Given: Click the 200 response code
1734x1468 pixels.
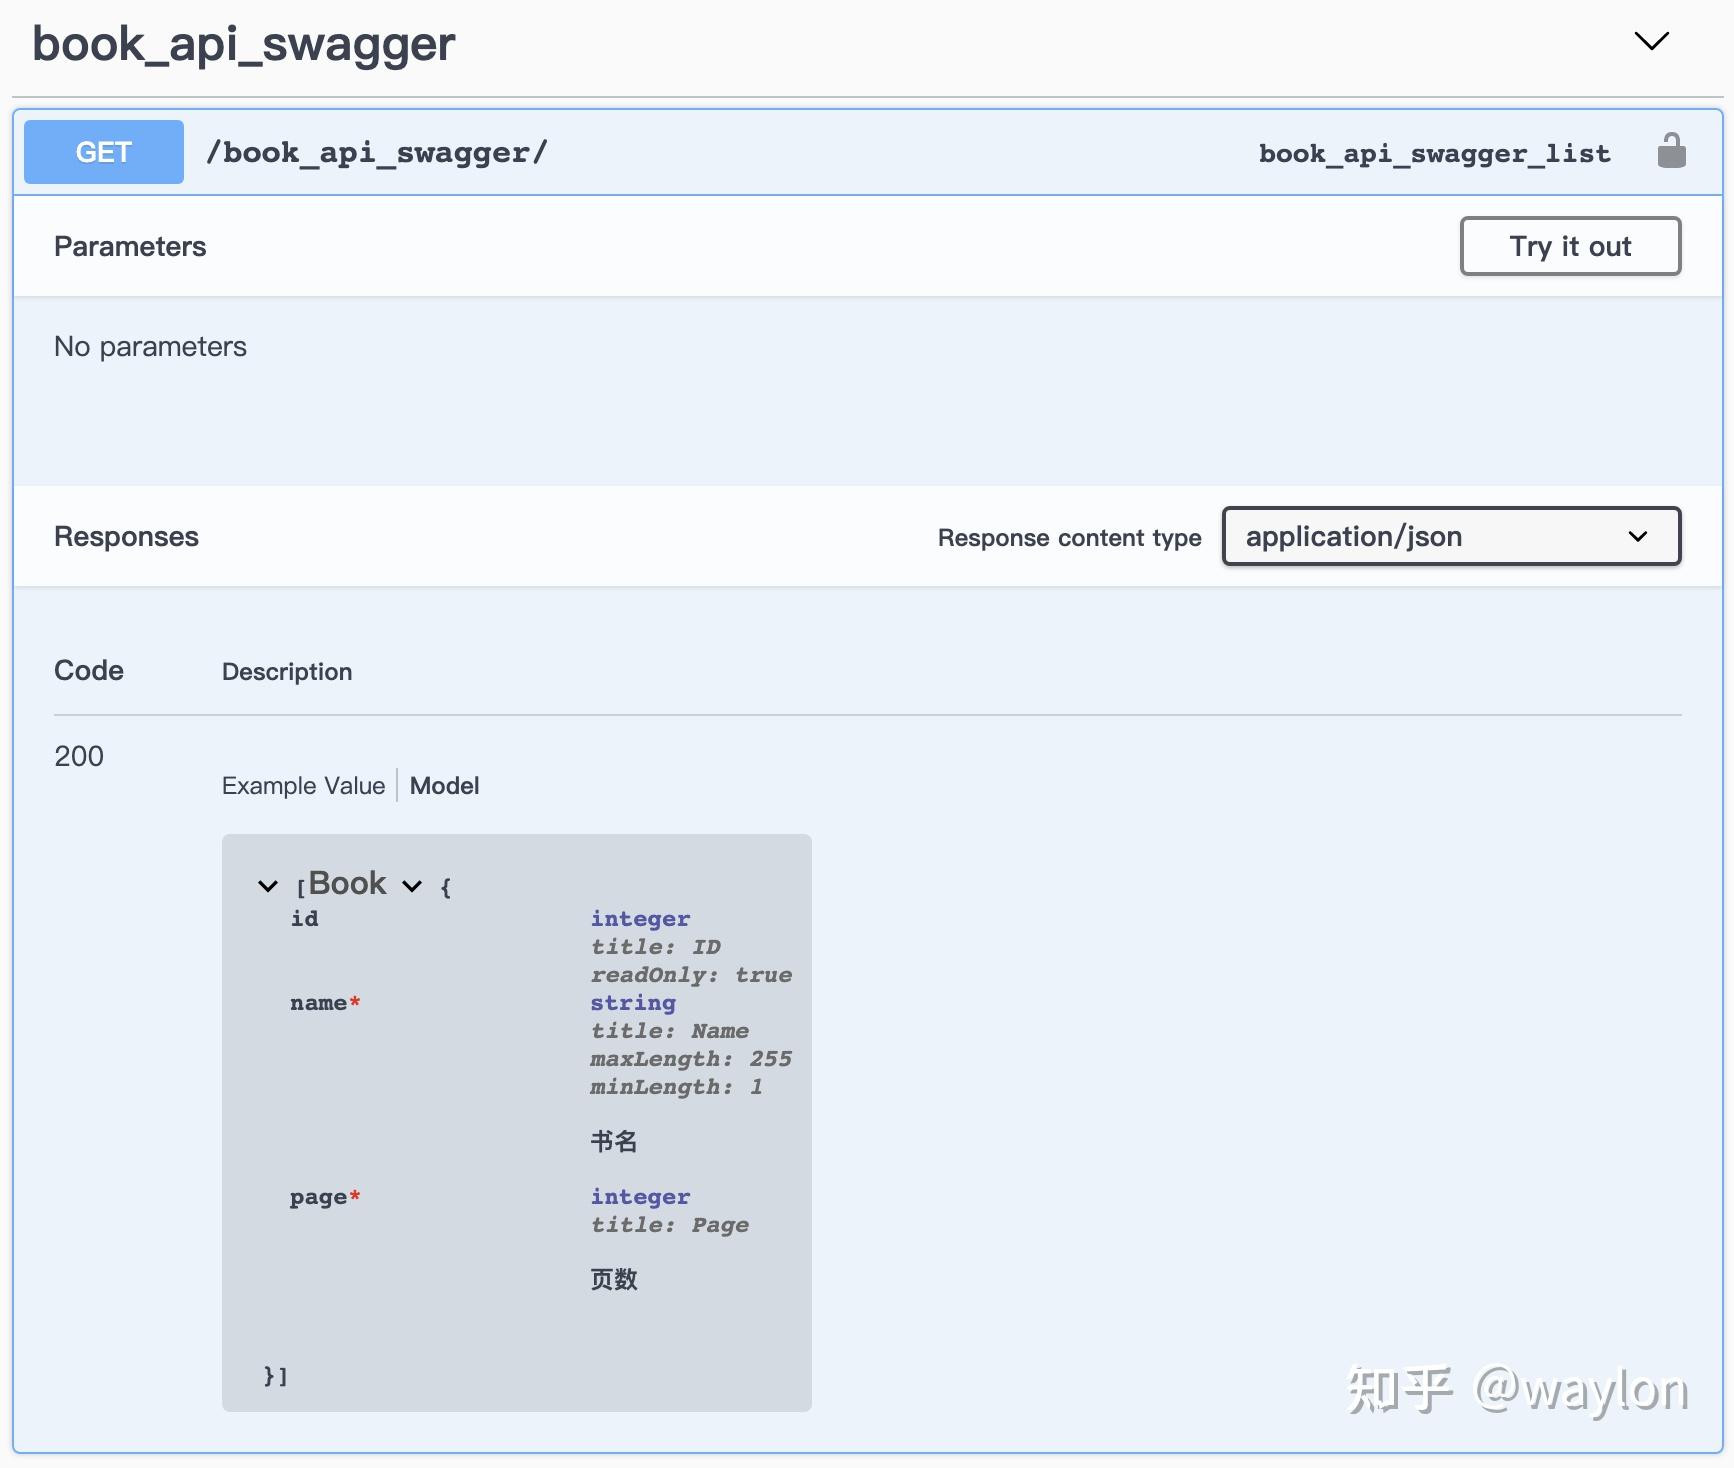Looking at the screenshot, I should pyautogui.click(x=79, y=756).
